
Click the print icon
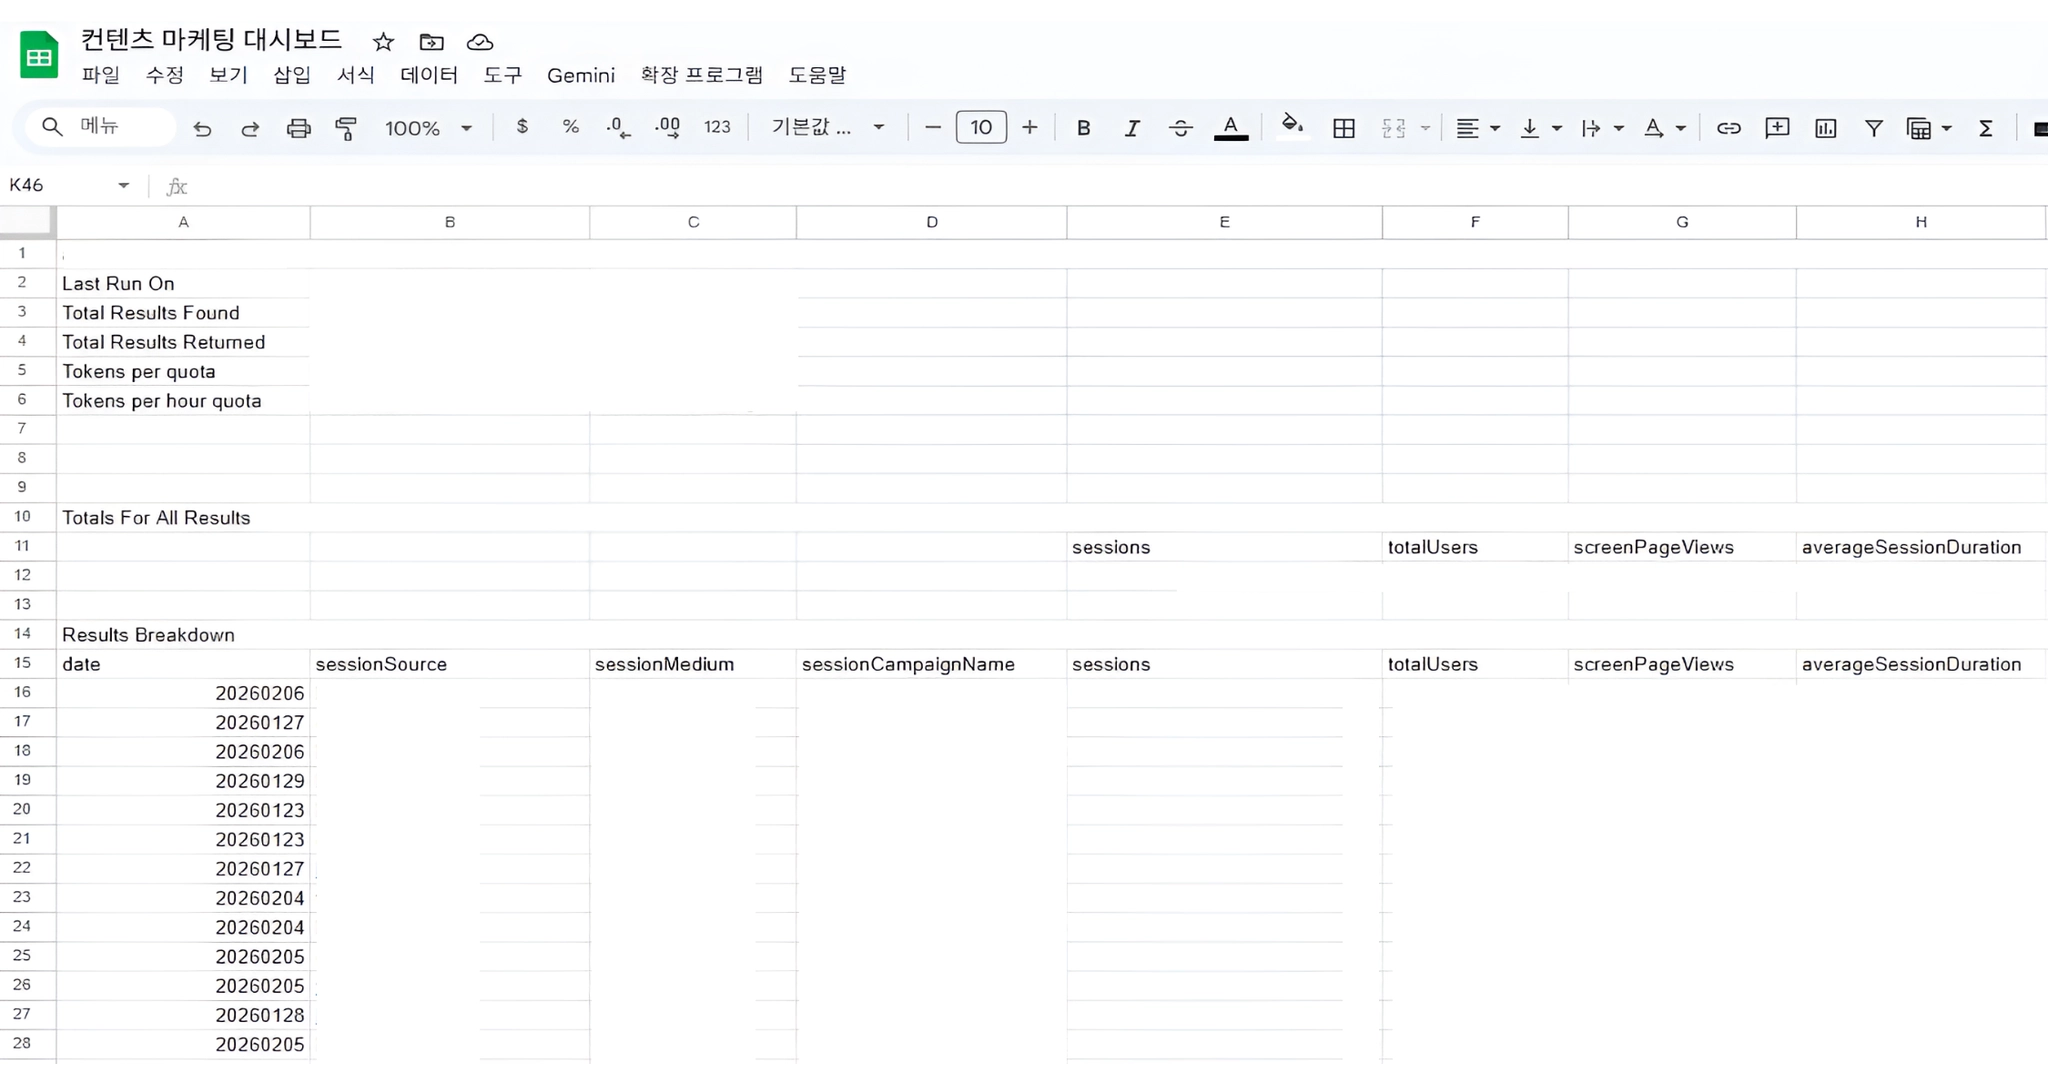(298, 128)
